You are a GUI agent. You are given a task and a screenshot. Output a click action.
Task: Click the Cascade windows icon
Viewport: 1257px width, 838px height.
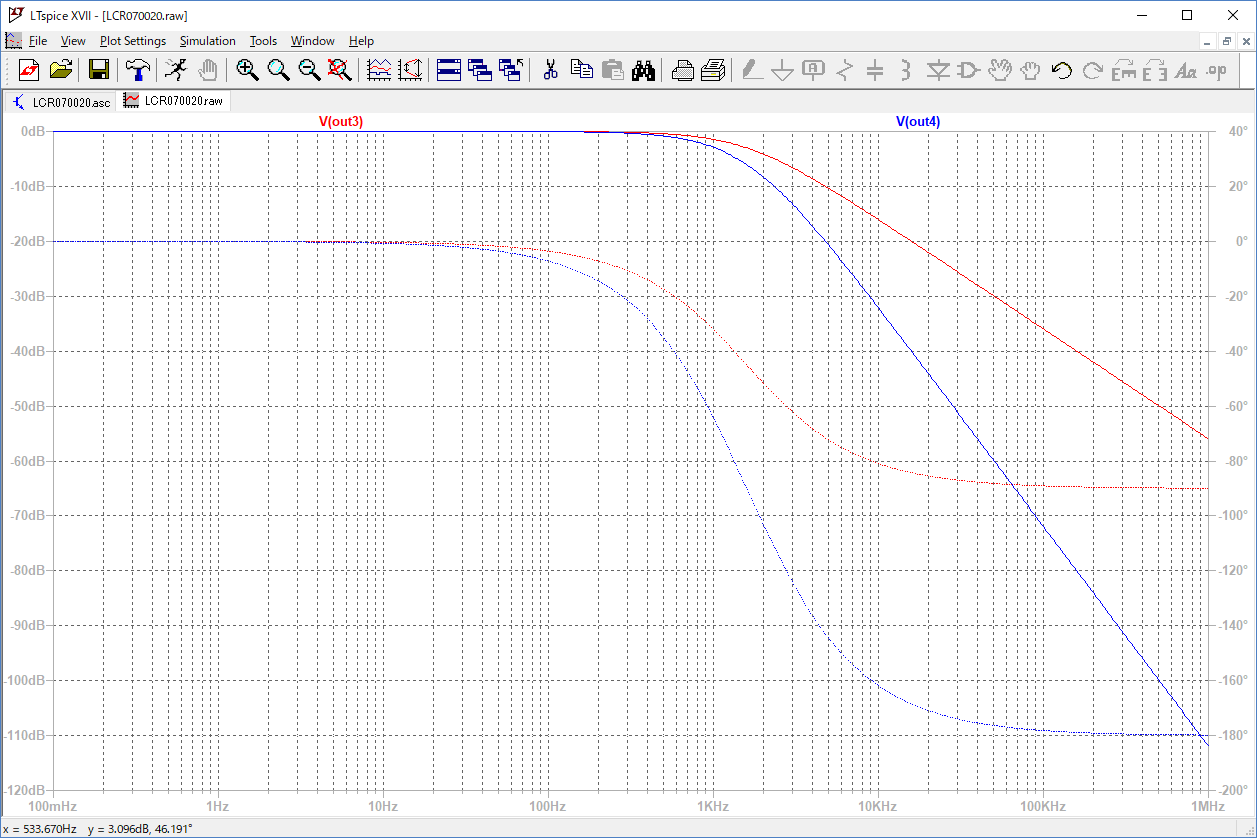480,70
